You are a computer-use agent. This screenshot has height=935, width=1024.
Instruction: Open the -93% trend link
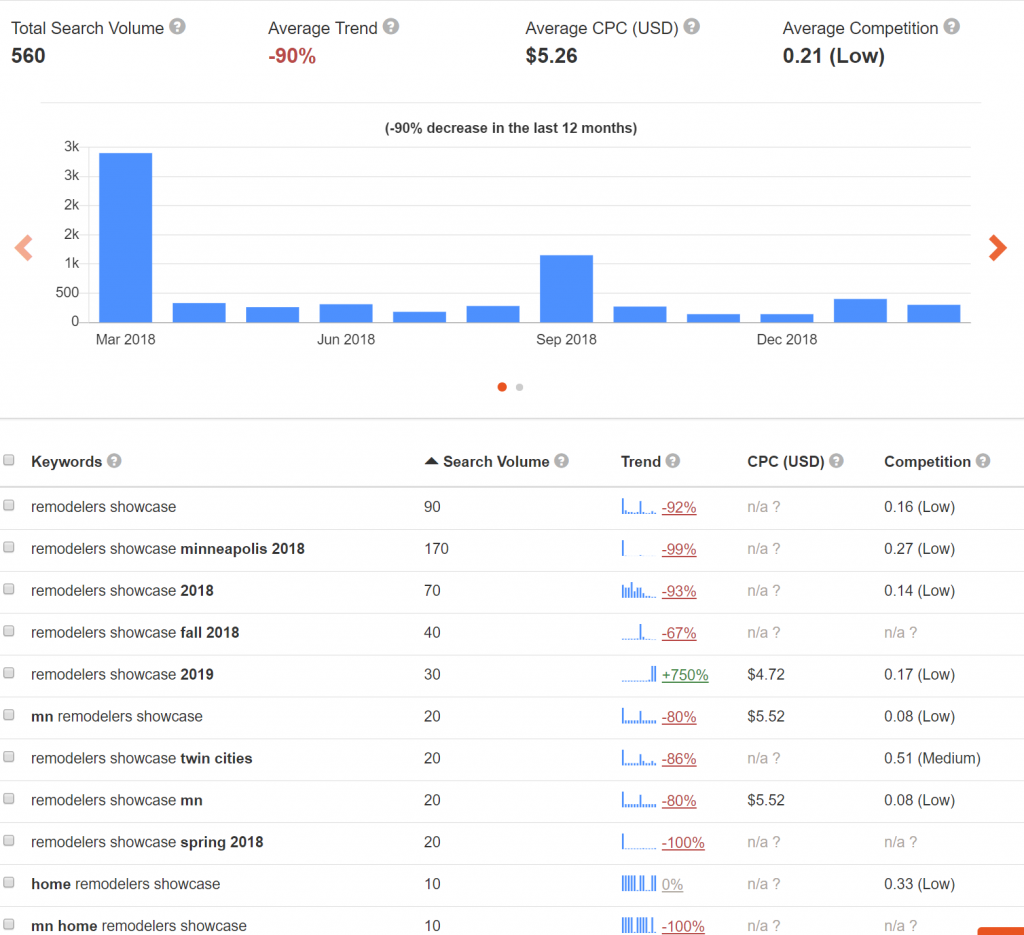pyautogui.click(x=679, y=591)
